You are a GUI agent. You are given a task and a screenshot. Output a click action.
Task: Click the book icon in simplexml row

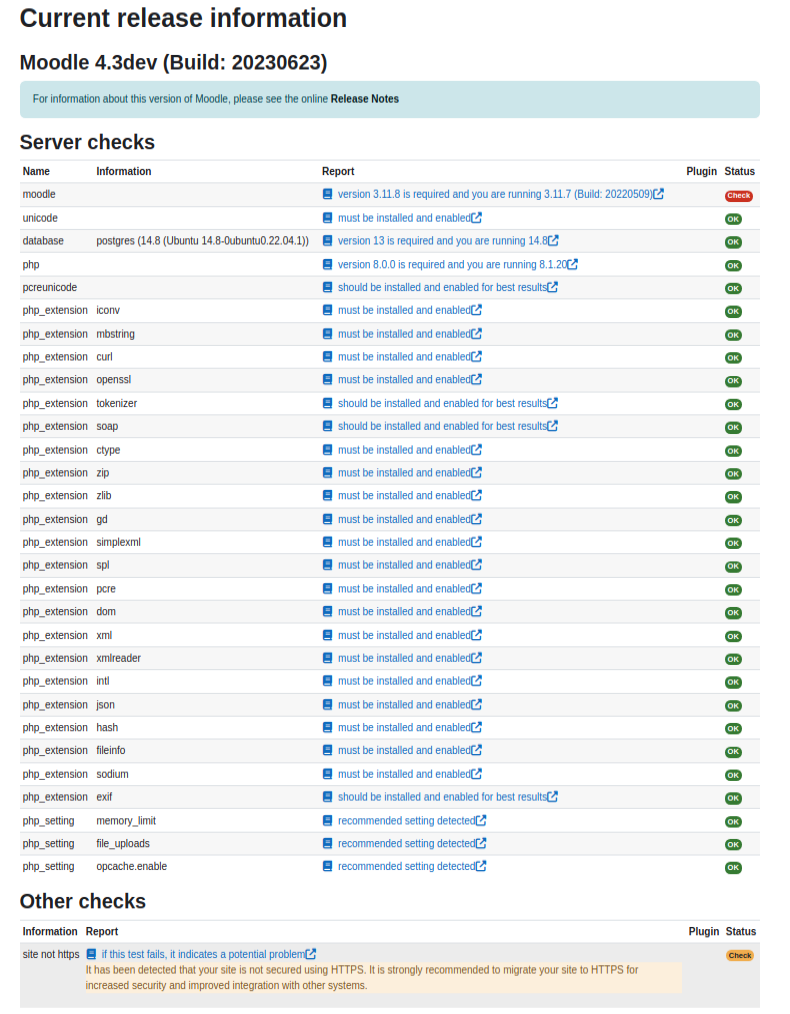(x=328, y=542)
